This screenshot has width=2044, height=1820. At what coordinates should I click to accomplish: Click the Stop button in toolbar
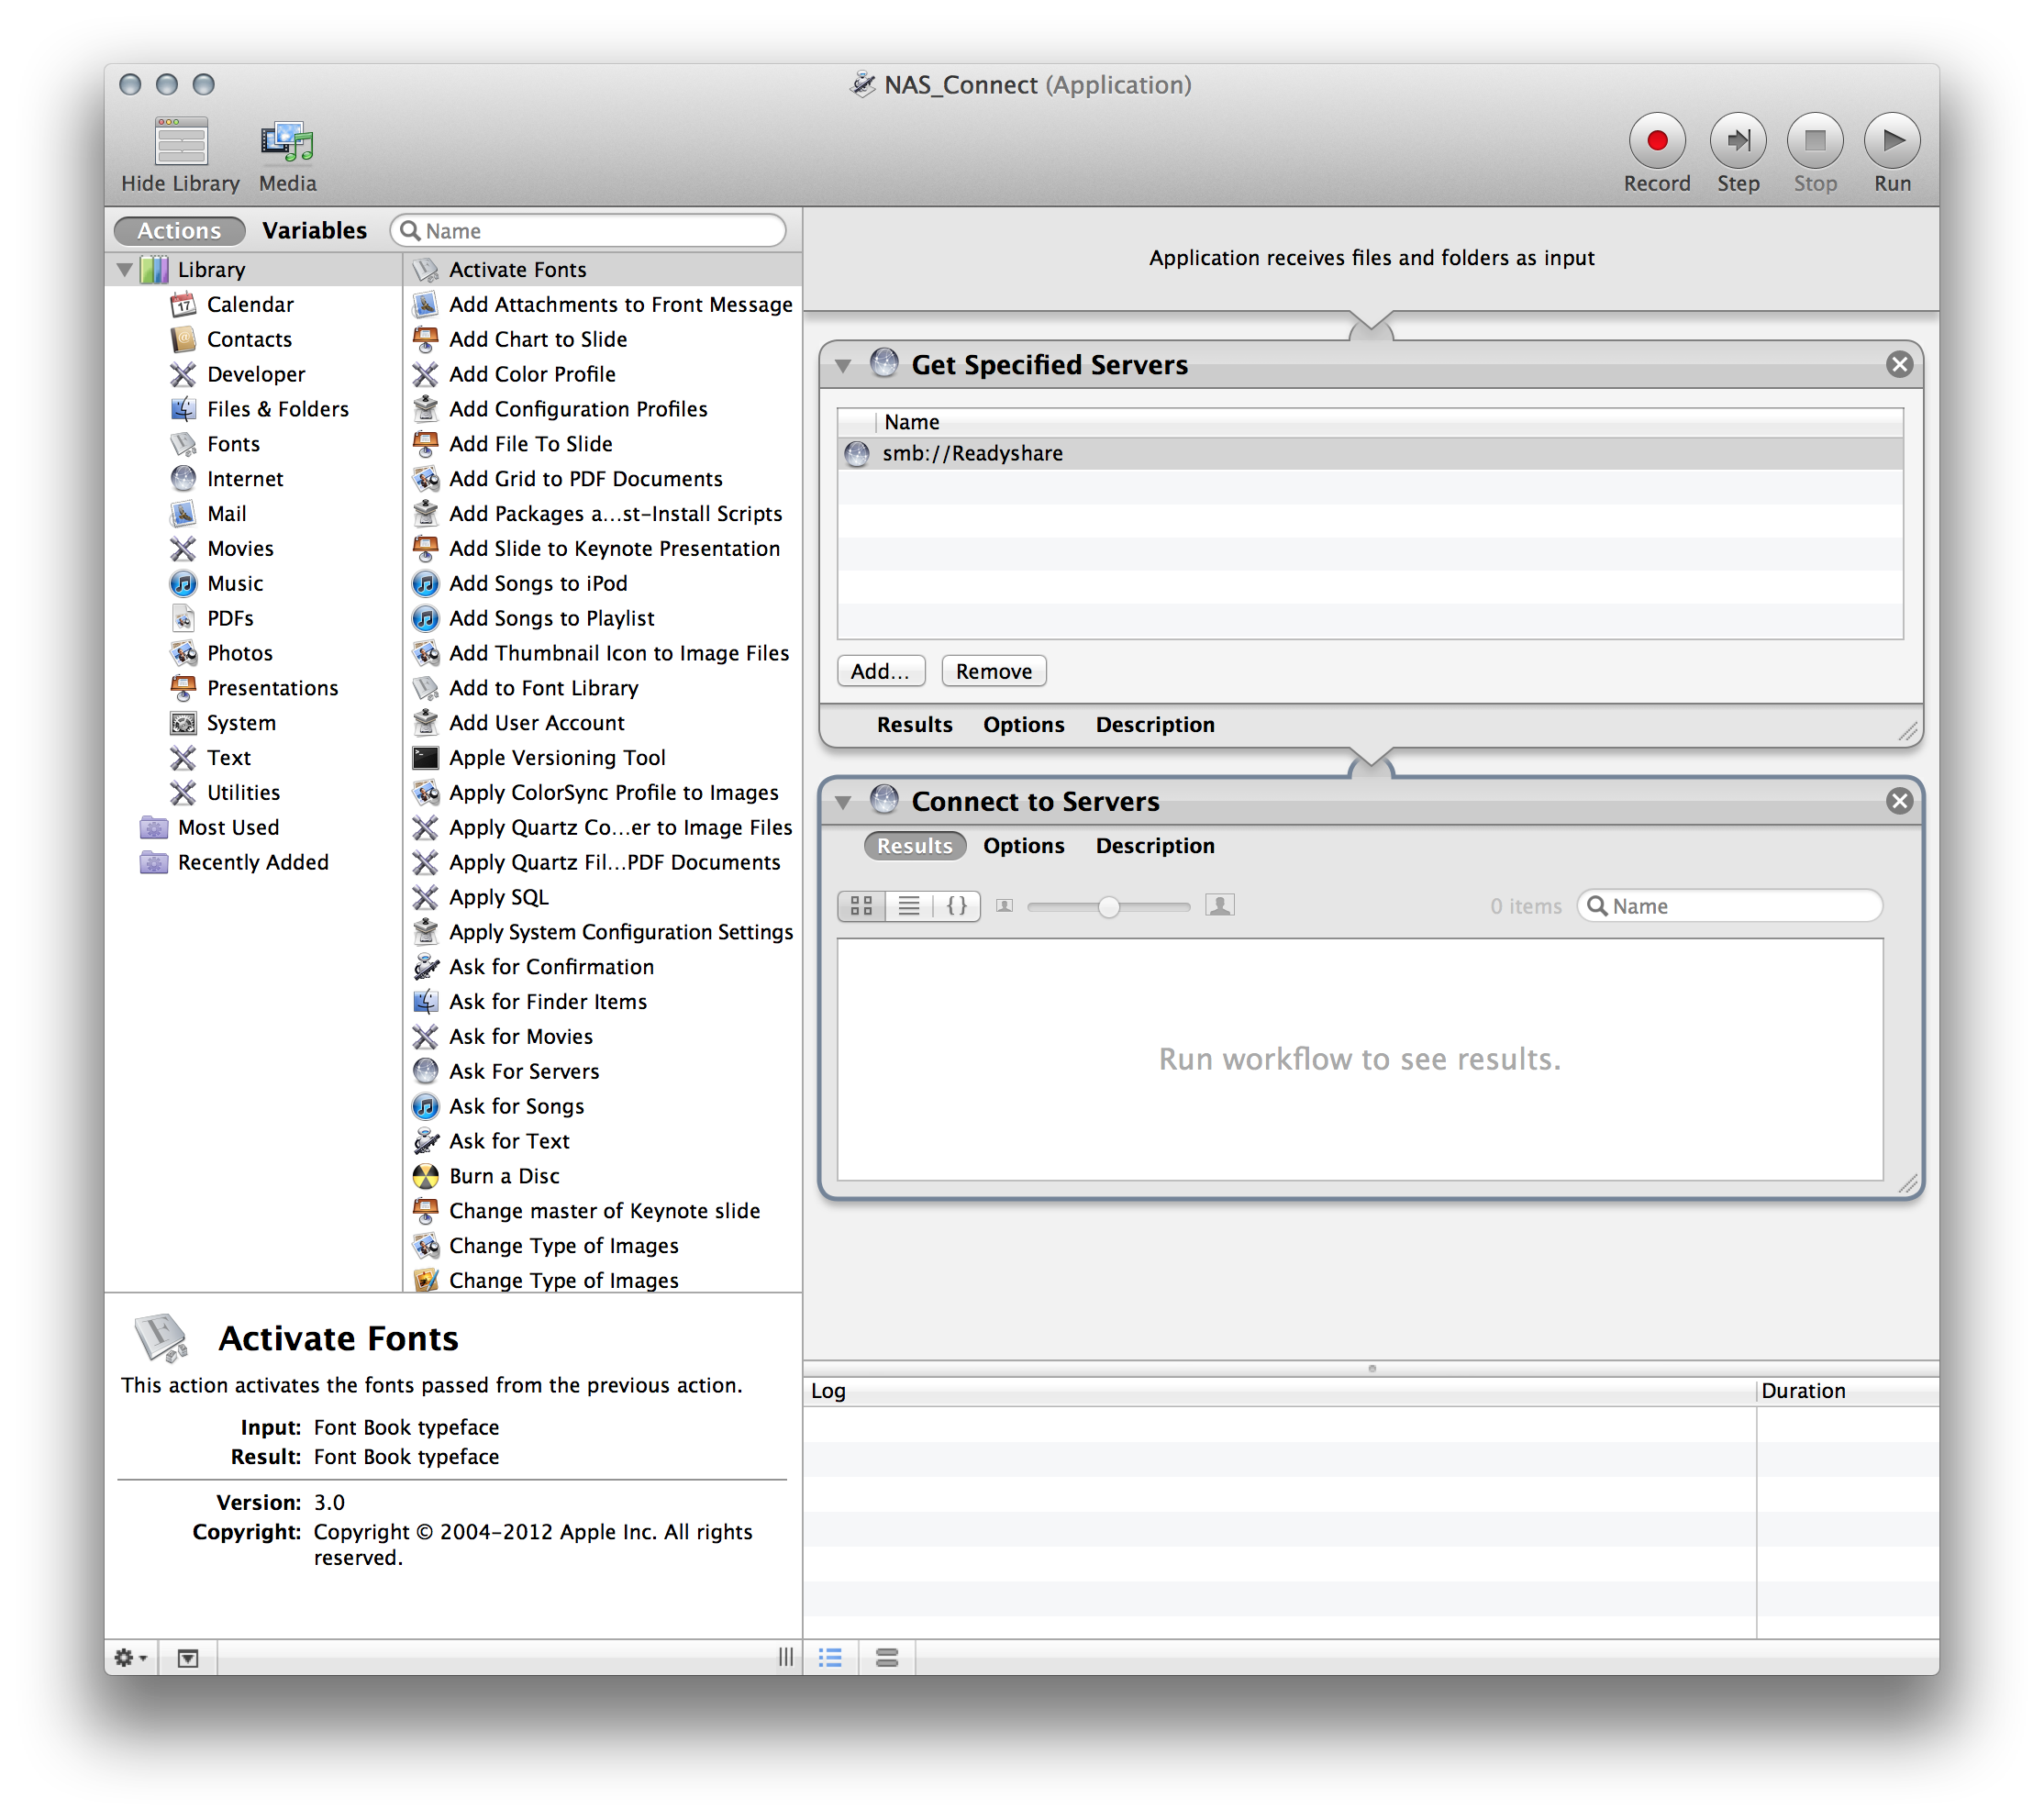click(x=1814, y=141)
